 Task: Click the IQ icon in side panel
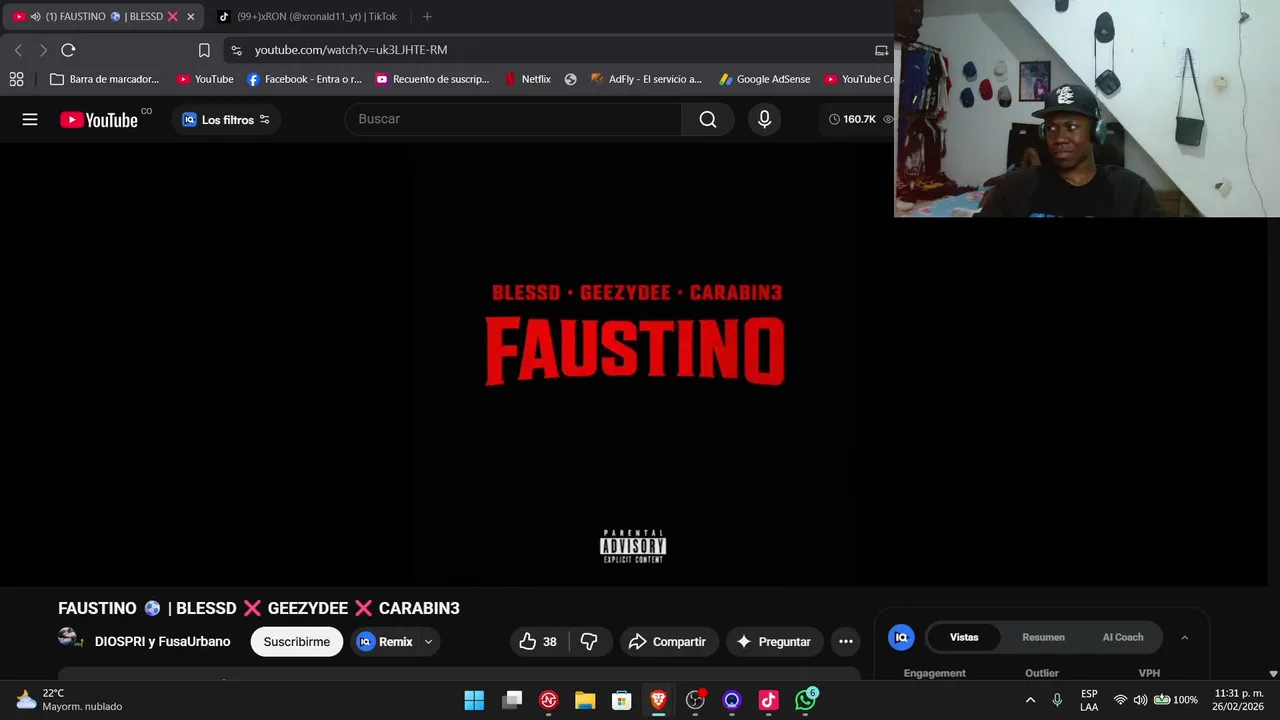[x=901, y=637]
